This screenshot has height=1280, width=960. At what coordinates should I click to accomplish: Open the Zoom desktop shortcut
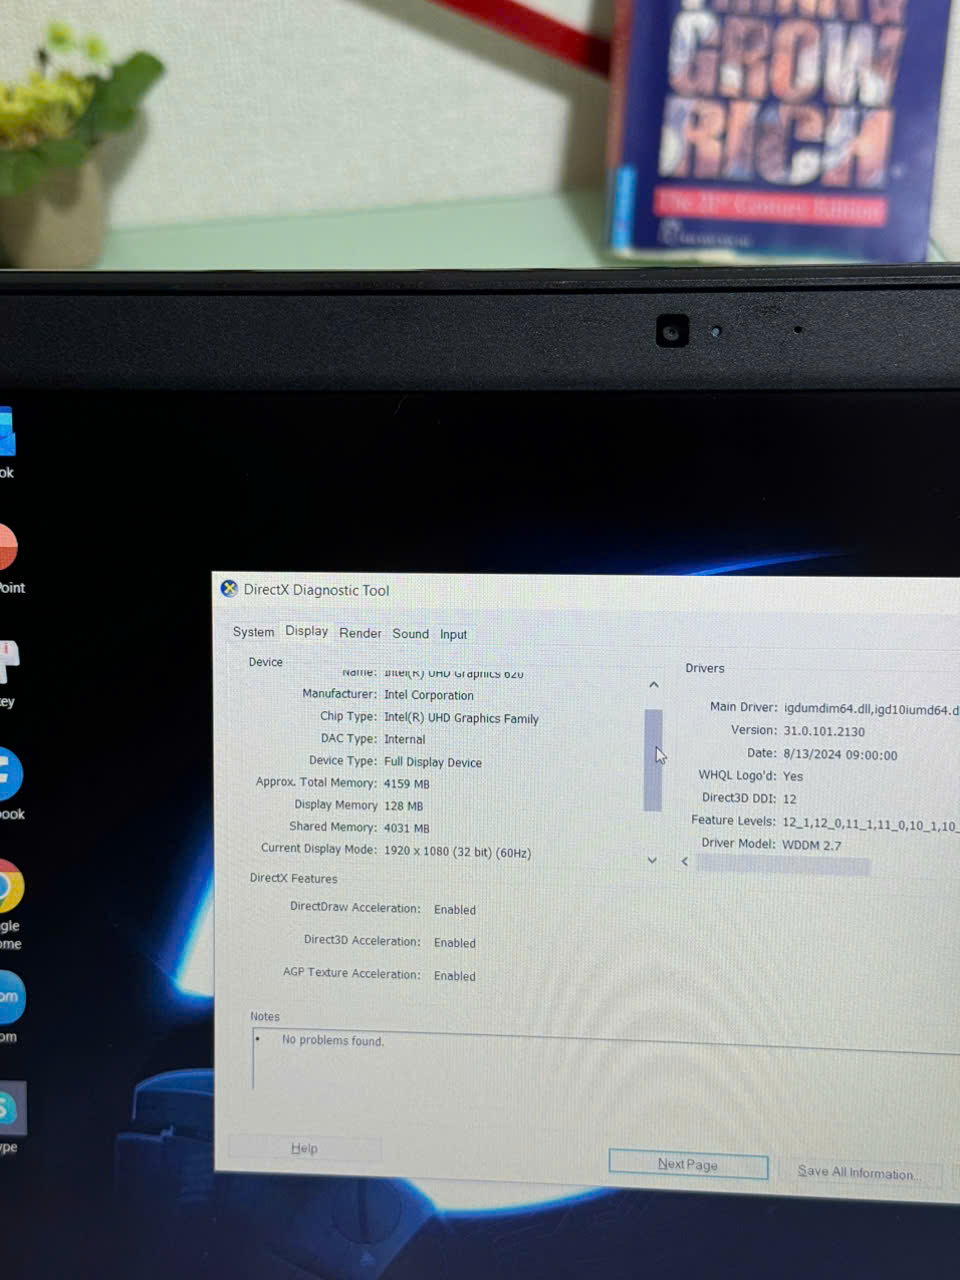(8, 998)
